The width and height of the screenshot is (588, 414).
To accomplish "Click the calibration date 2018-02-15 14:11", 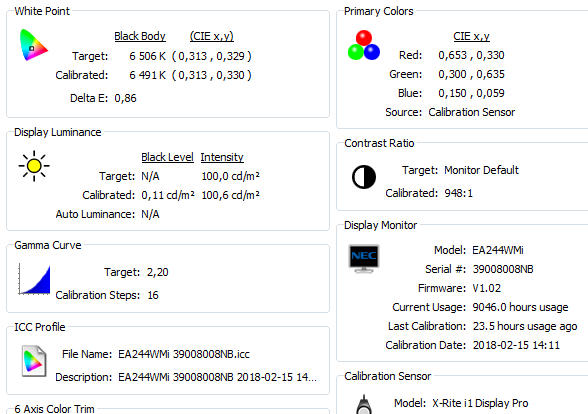I will (x=516, y=345).
